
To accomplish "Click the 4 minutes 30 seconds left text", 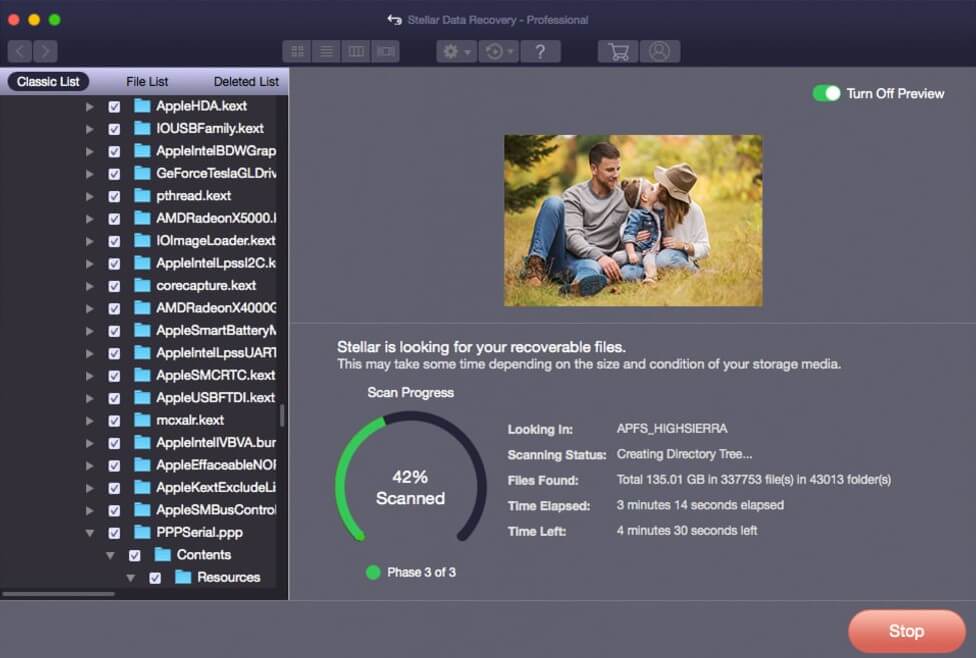I will tap(687, 530).
